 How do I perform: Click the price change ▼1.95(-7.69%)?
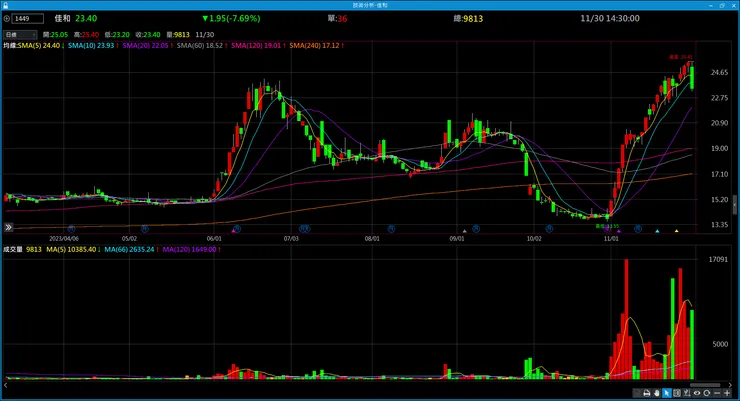231,18
